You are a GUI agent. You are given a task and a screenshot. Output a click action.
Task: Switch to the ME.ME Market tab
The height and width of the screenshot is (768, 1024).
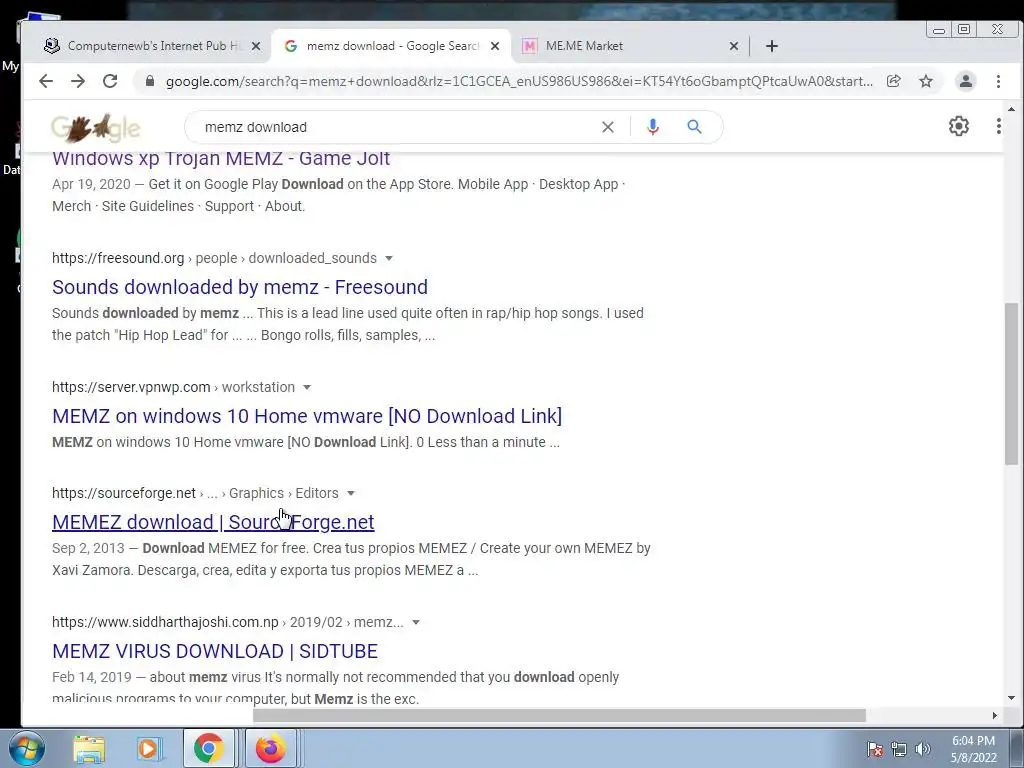(630, 46)
